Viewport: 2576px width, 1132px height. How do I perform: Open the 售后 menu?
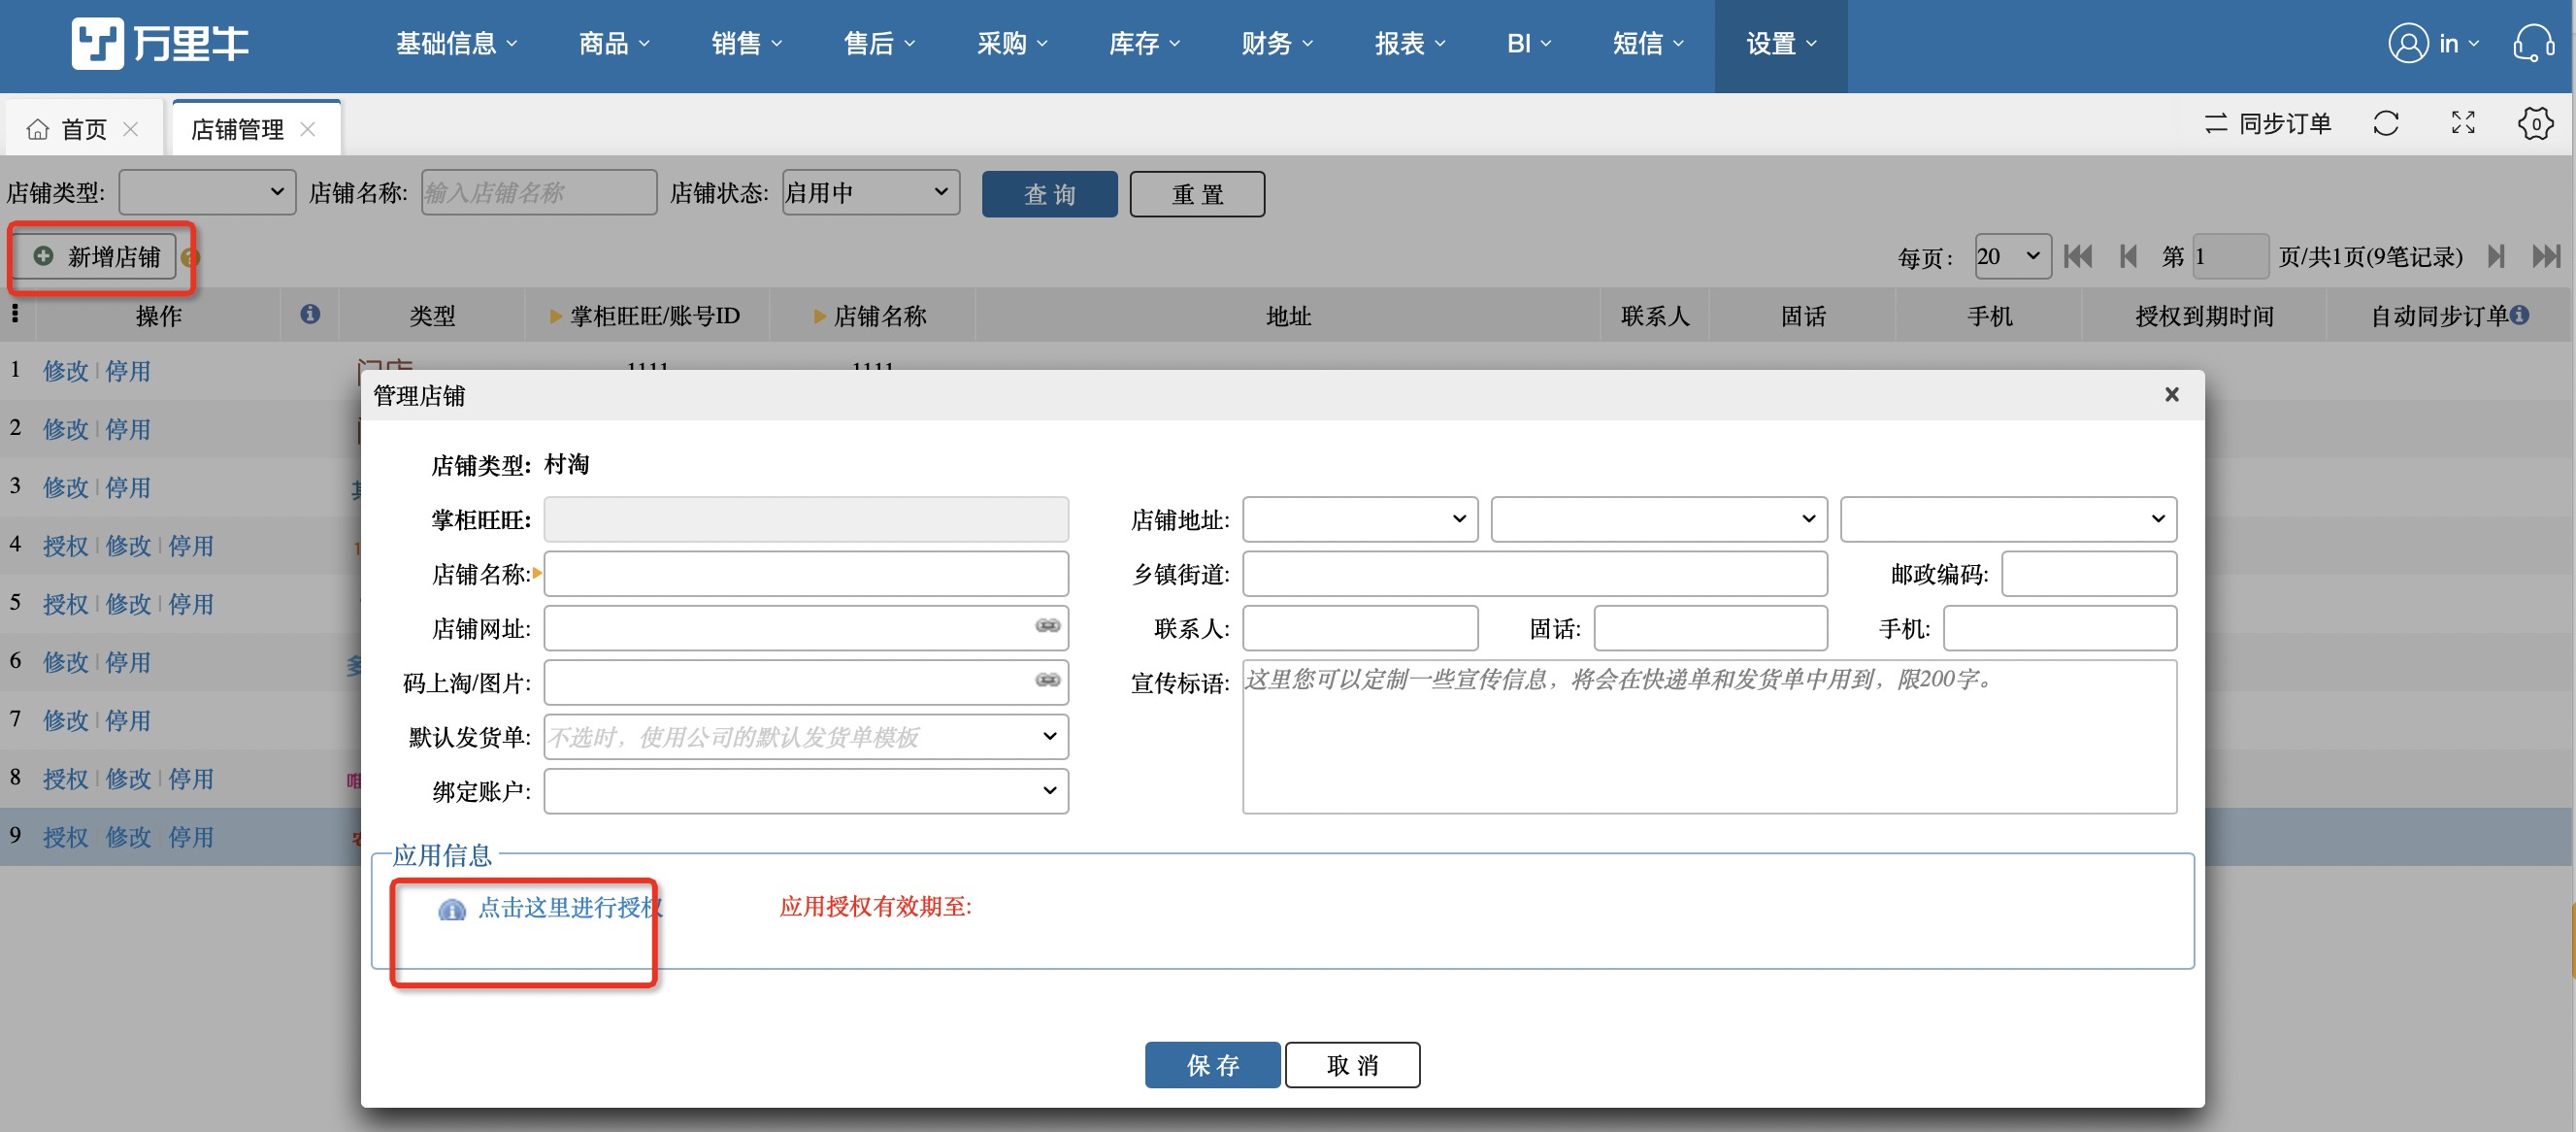tap(880, 44)
